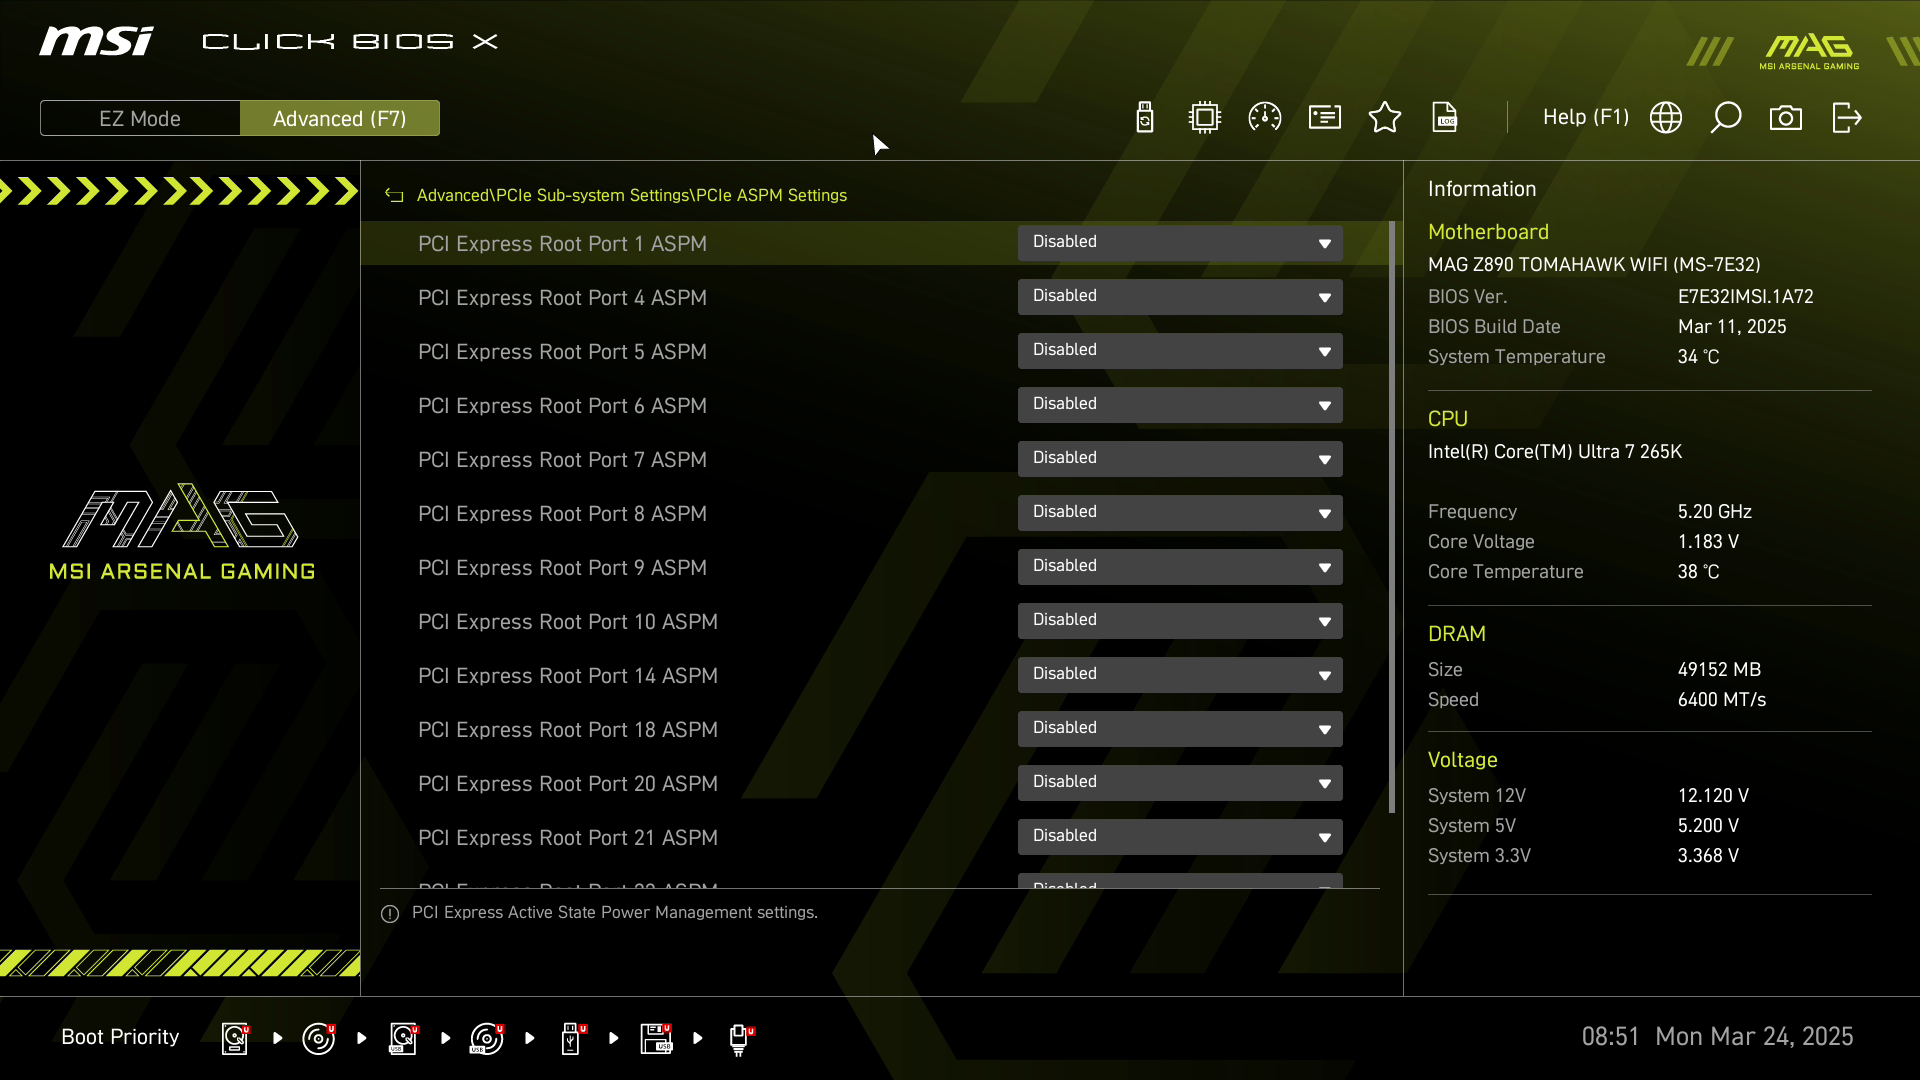Expand the Root Port 21 ASPM dropdown
1920x1080 pixels.
click(1180, 837)
